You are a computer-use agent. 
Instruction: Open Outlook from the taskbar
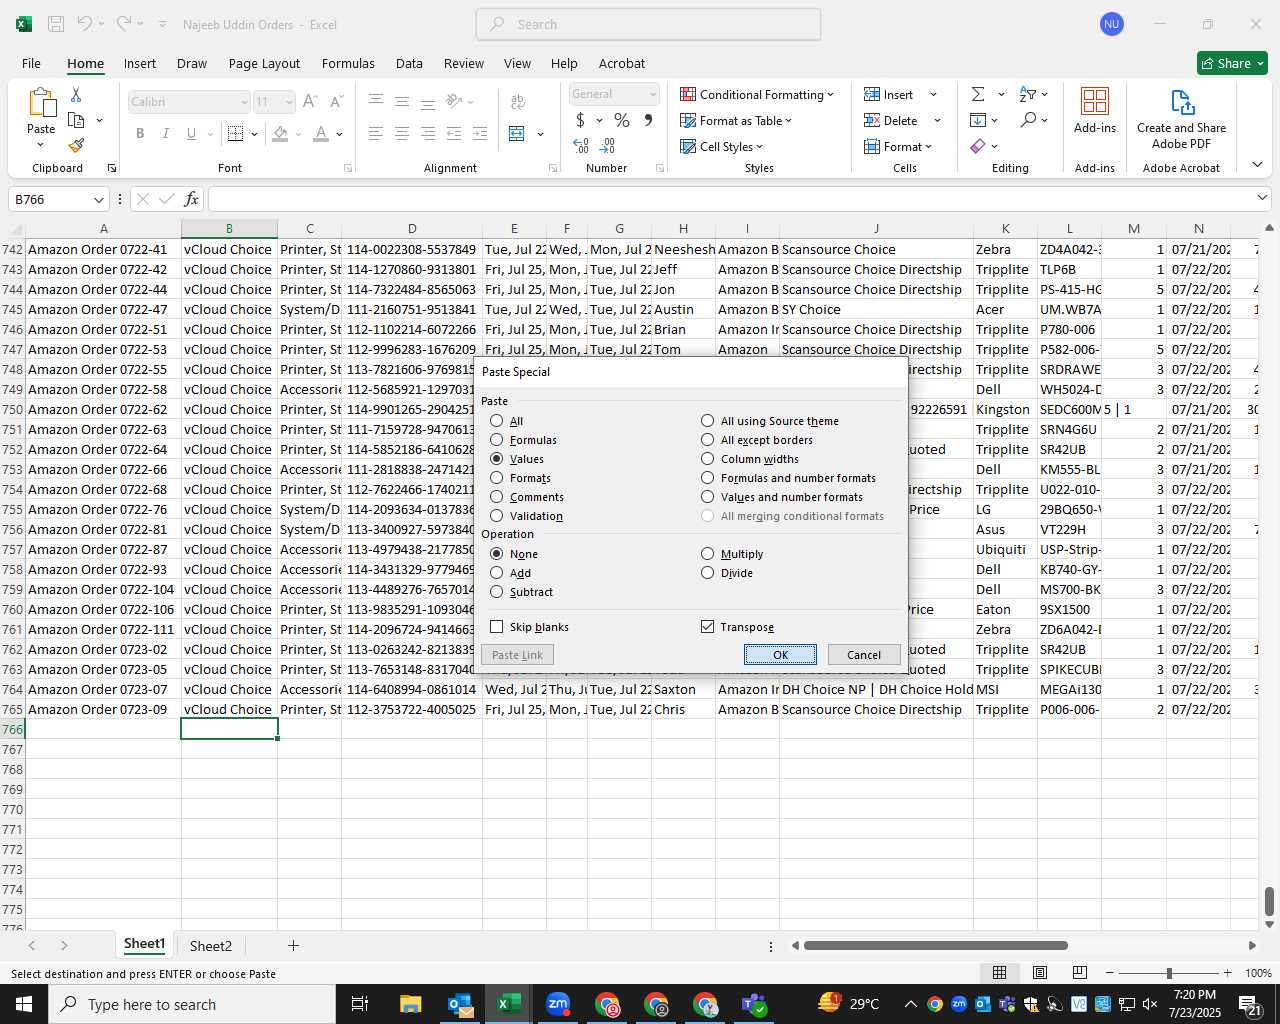[460, 1004]
